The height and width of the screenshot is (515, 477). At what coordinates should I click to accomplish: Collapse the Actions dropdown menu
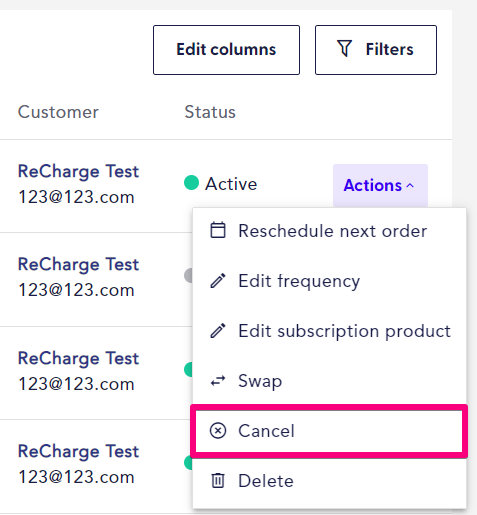coord(380,185)
